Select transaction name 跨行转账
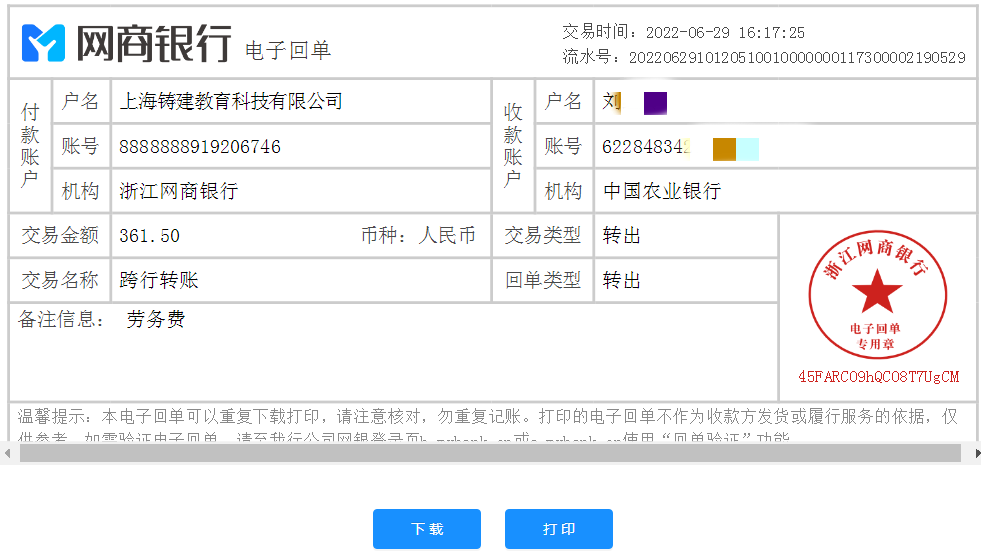Viewport: 981px width, 559px height. (x=158, y=280)
